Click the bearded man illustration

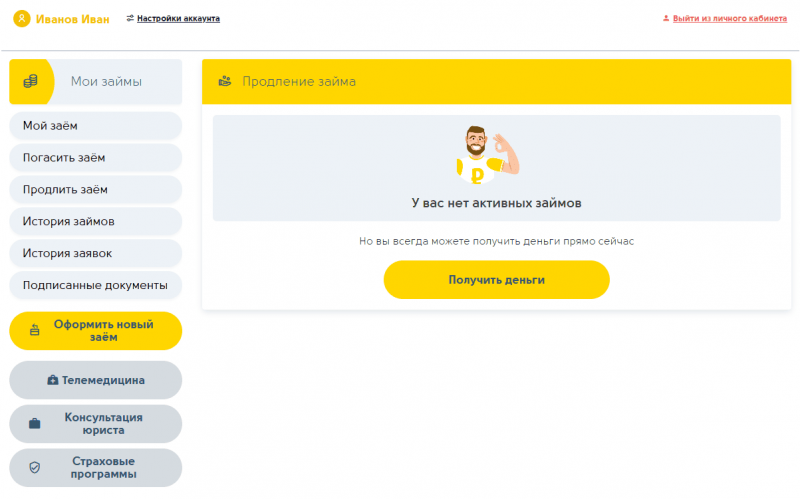[x=487, y=157]
